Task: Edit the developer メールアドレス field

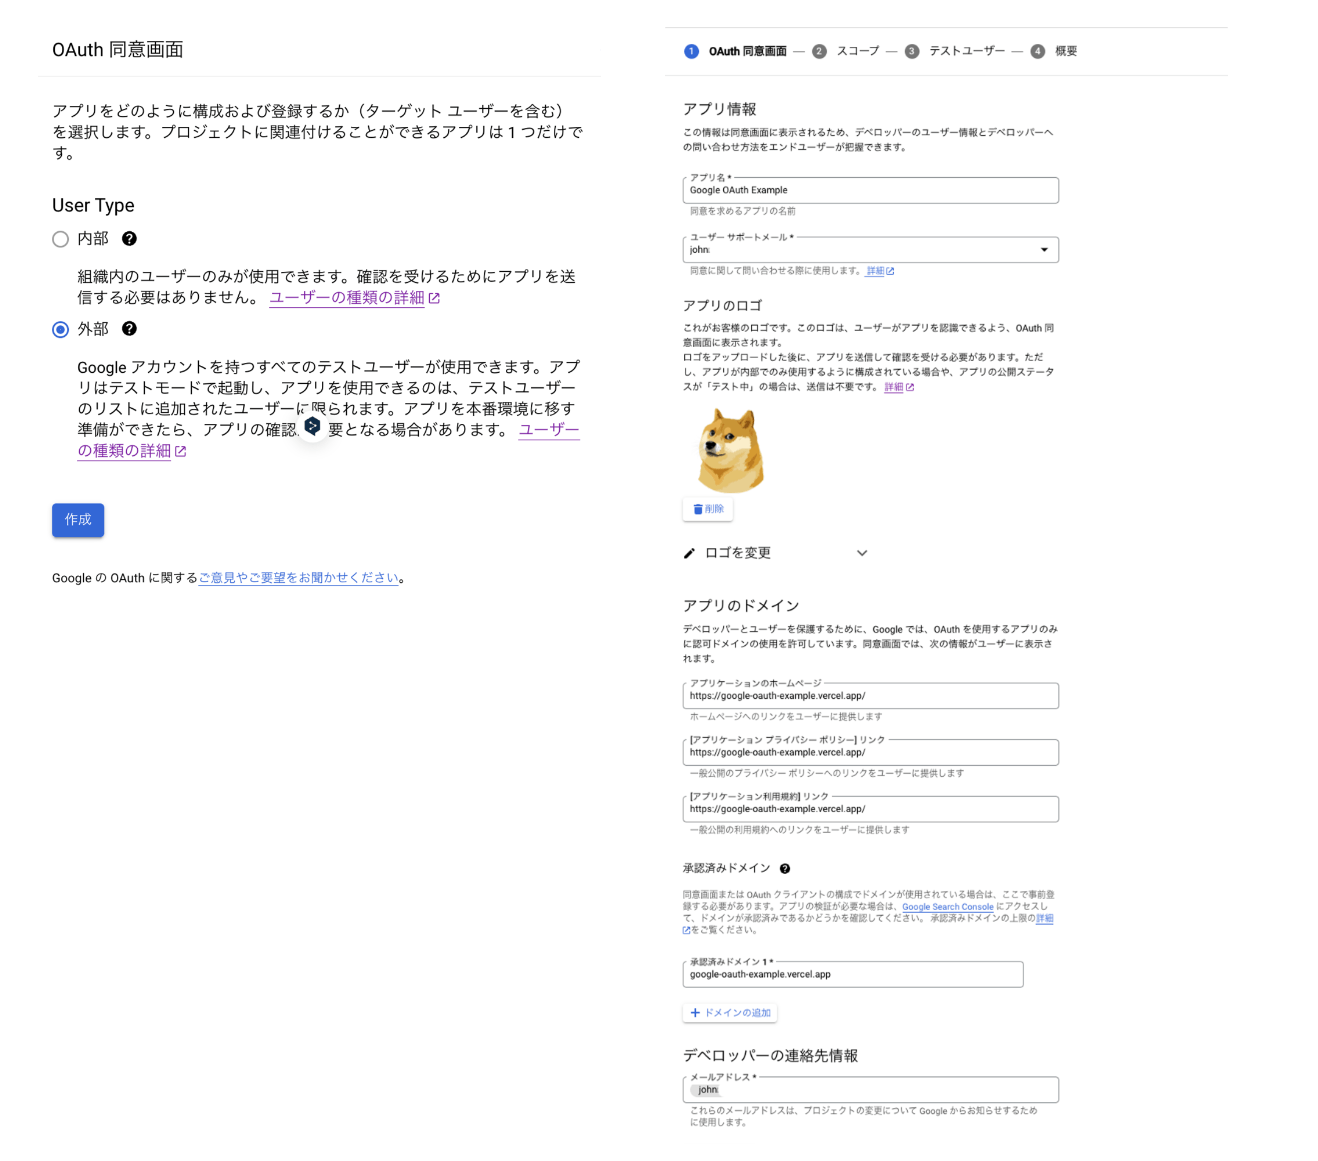Action: (x=870, y=1090)
